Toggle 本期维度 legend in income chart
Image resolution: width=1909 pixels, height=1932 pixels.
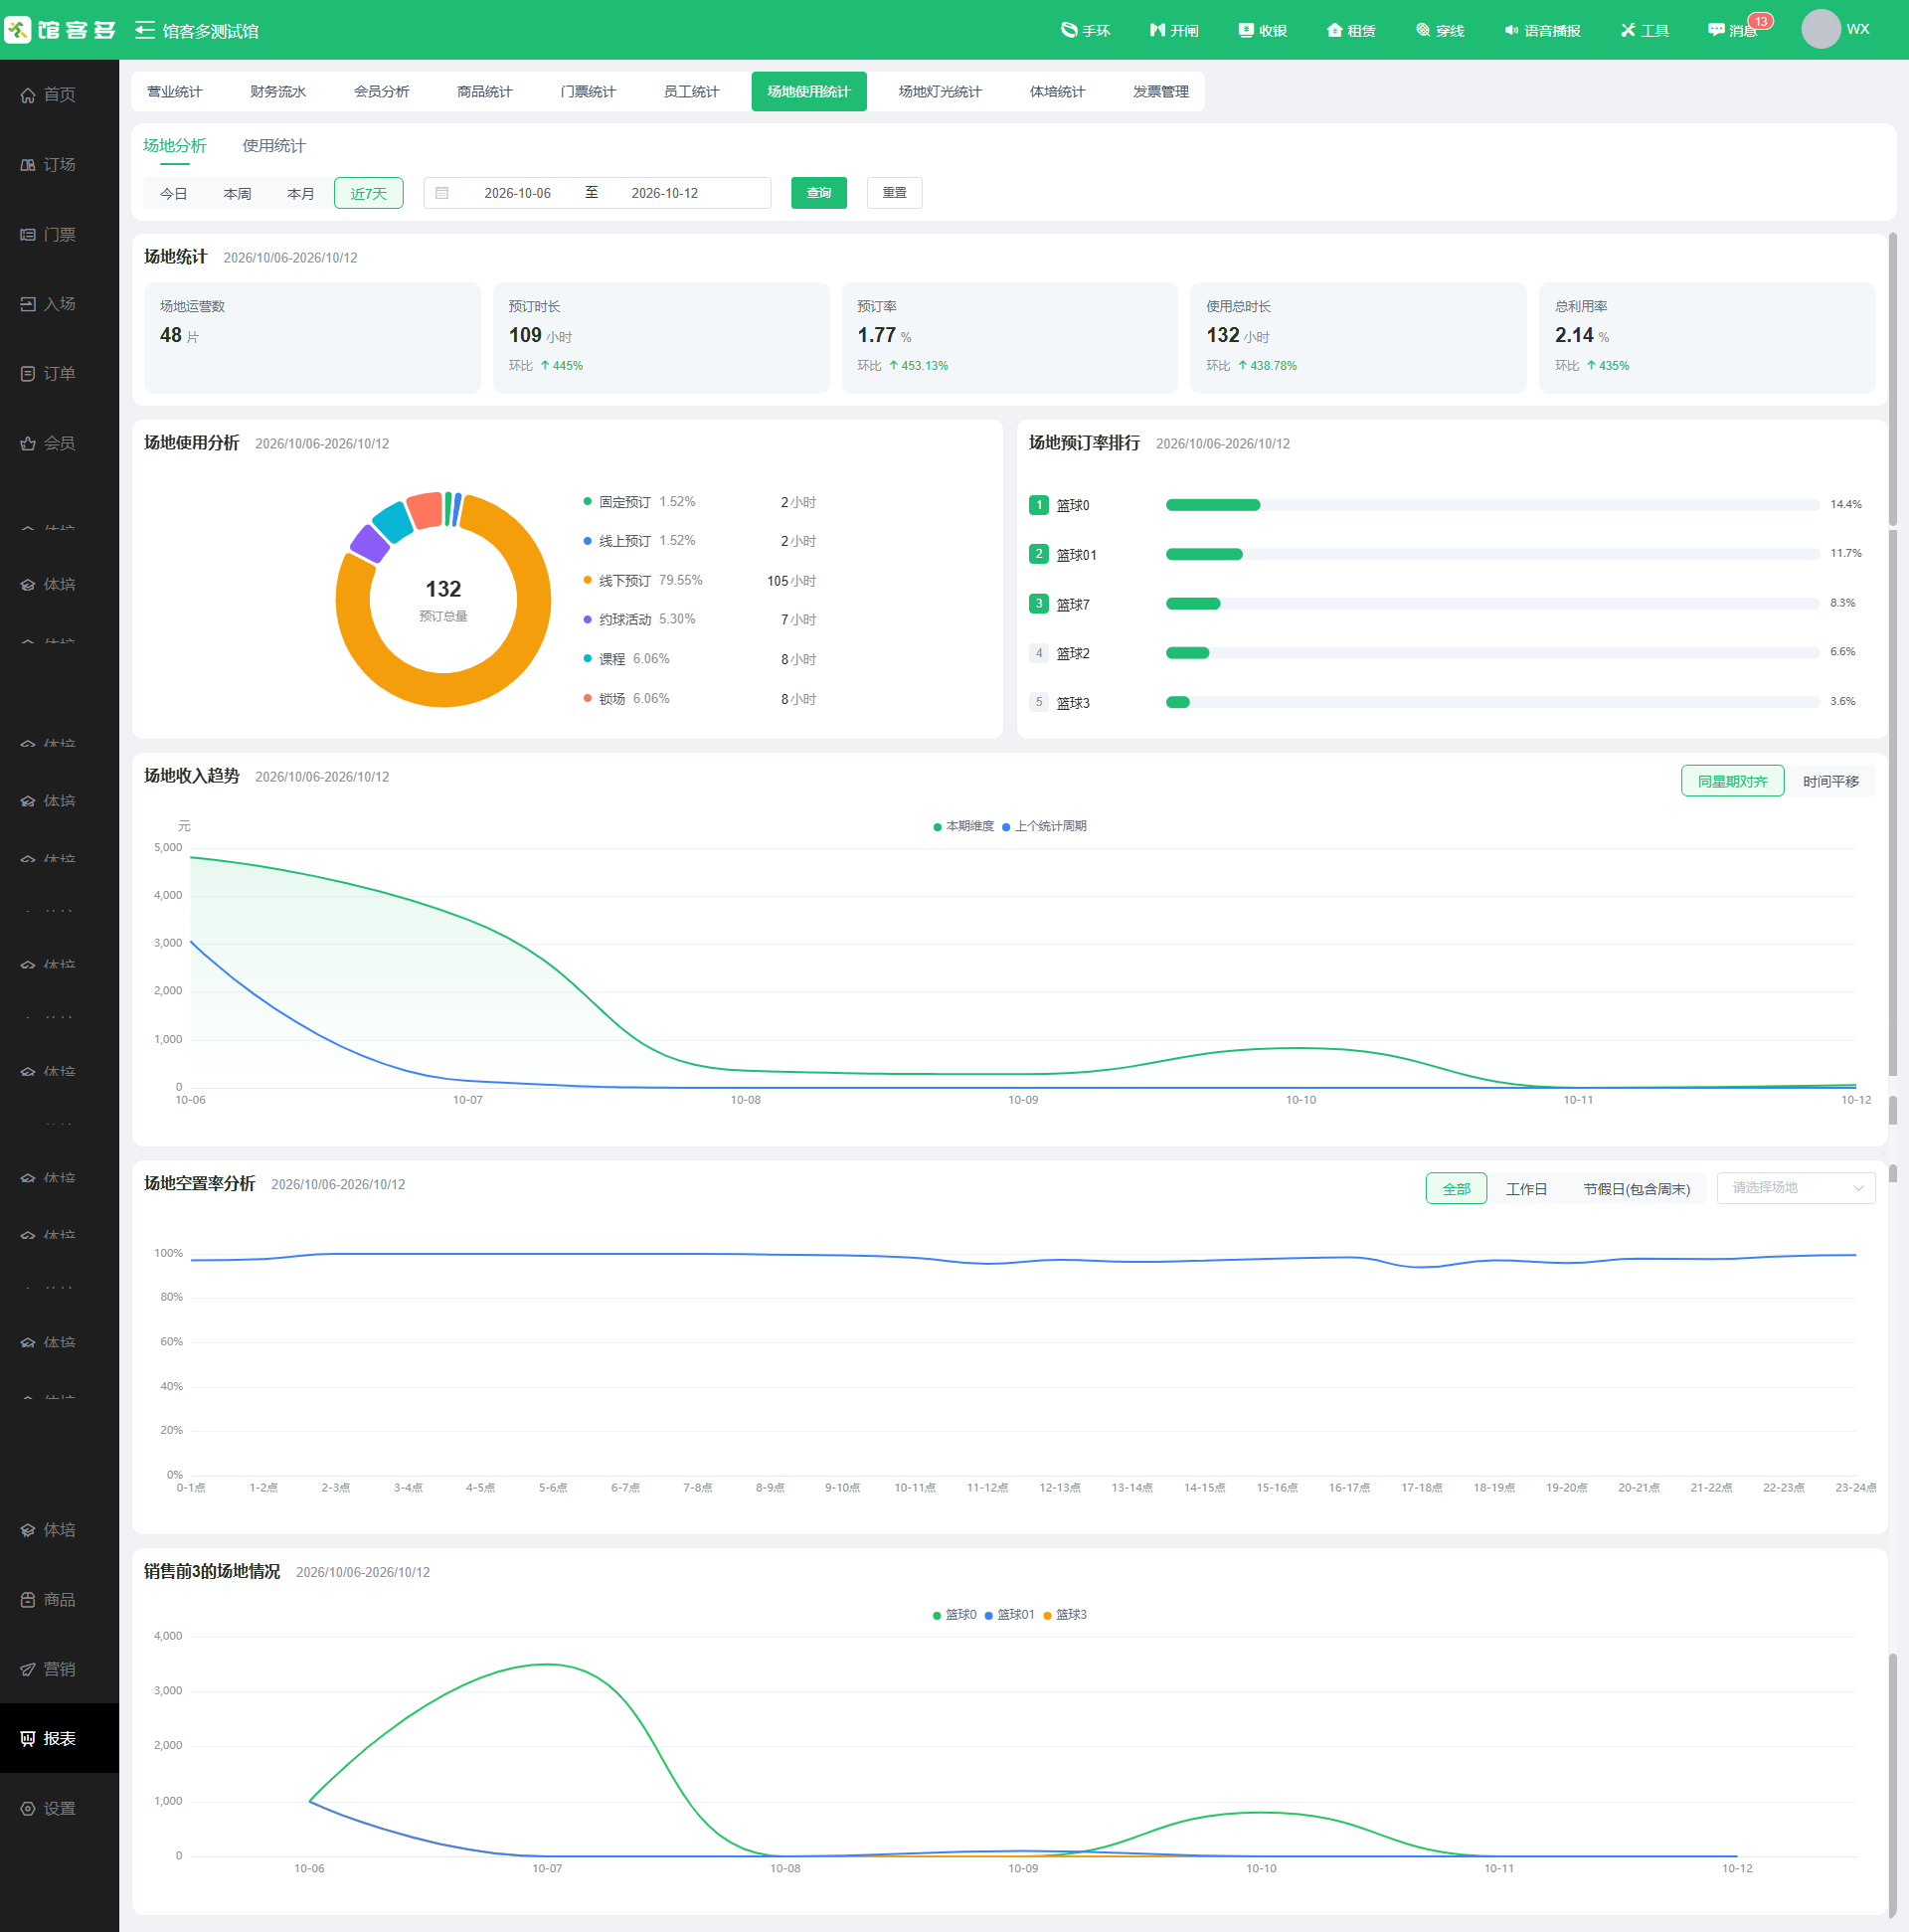tap(963, 826)
